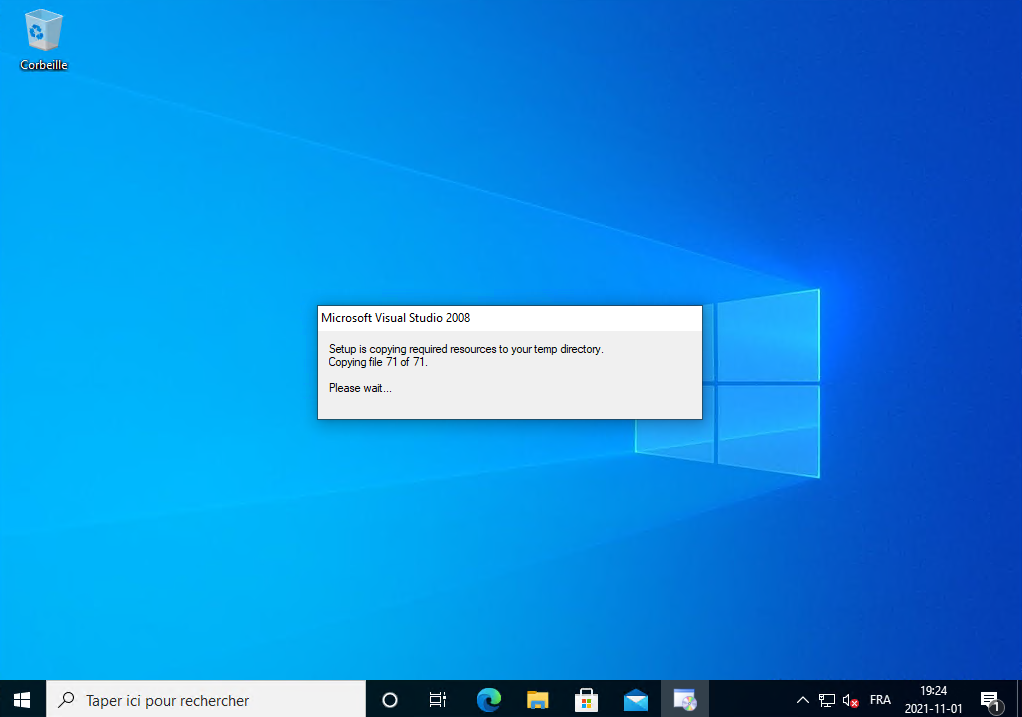1022x717 pixels.
Task: Click the 'Please wait...' text in dialog
Action: [360, 388]
